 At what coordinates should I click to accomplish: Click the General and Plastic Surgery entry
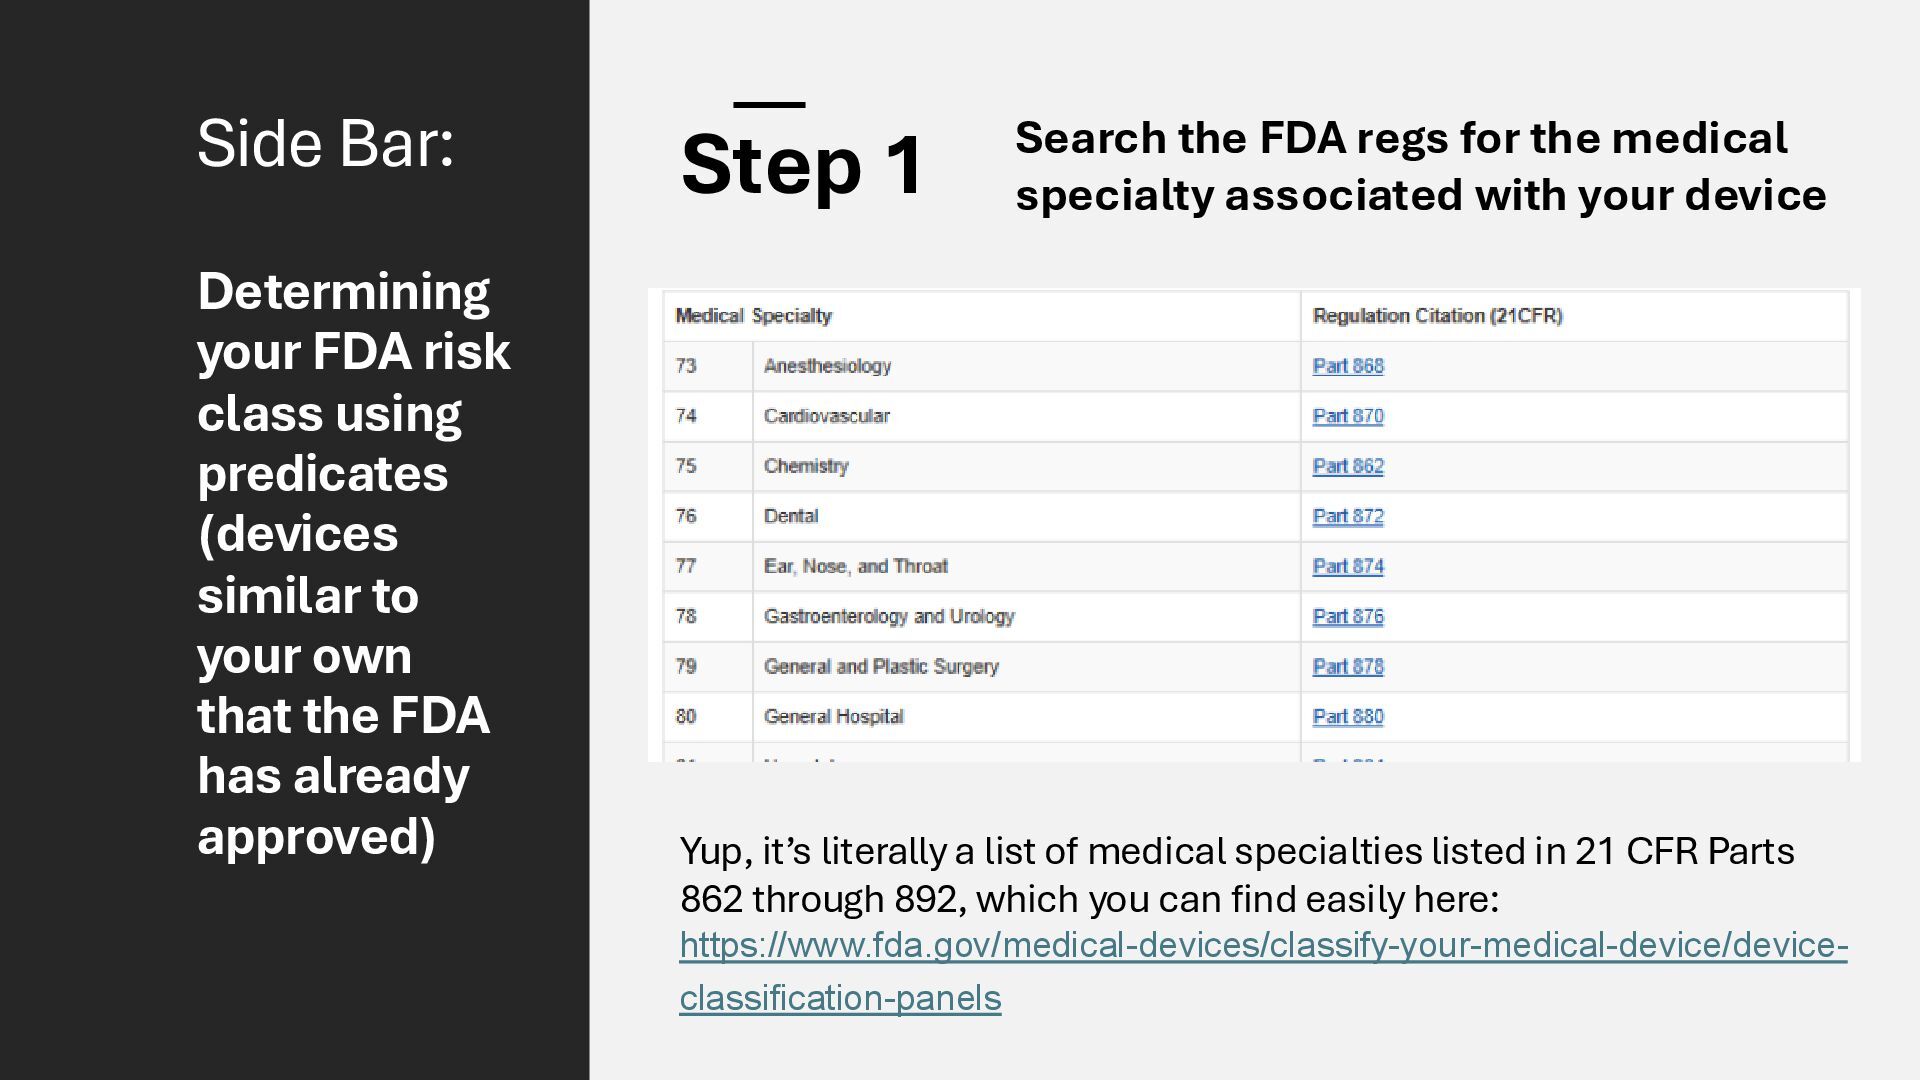(881, 666)
